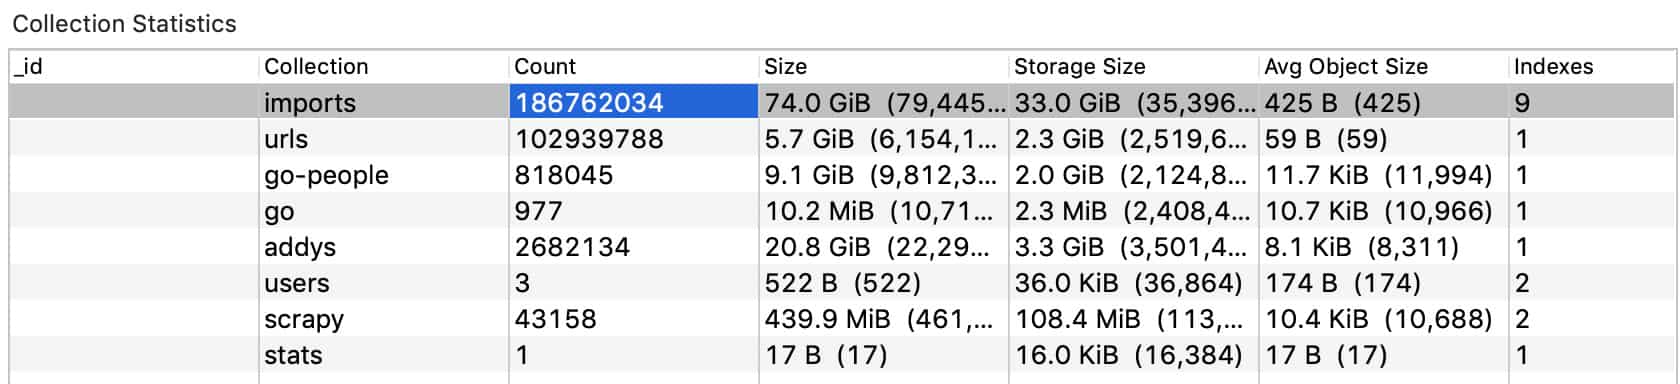Click the Indexes column header
The height and width of the screenshot is (384, 1680).
1592,67
